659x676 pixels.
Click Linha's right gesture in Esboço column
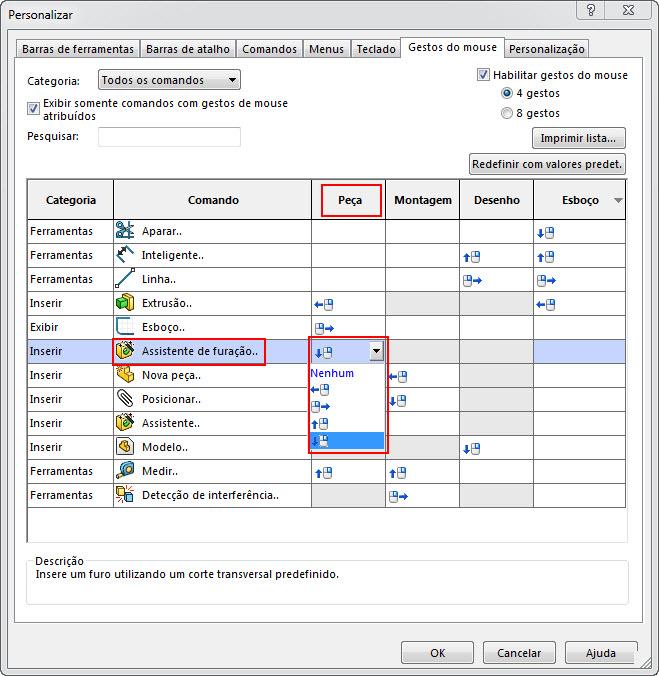[x=546, y=281]
